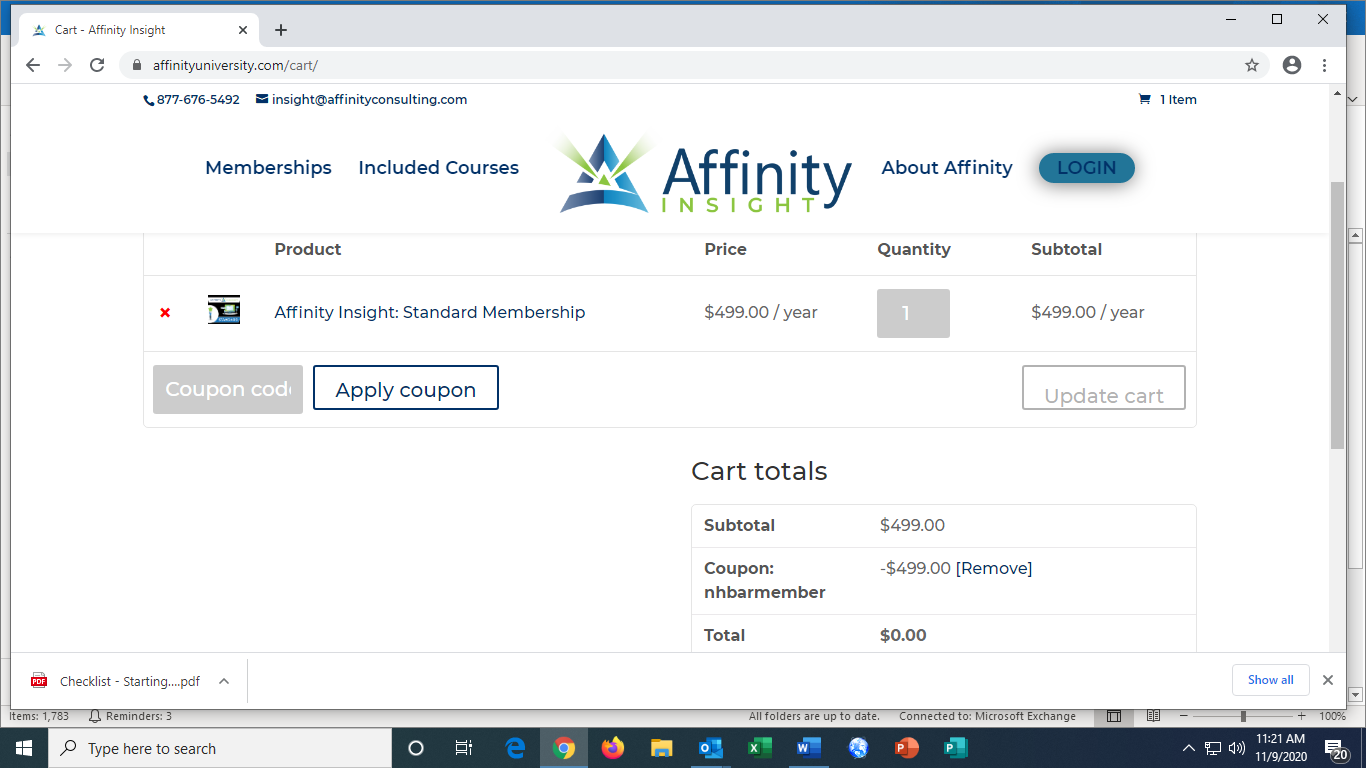Click the Outlook zoom out minus button
Viewport: 1366px width, 768px height.
pyautogui.click(x=1184, y=716)
